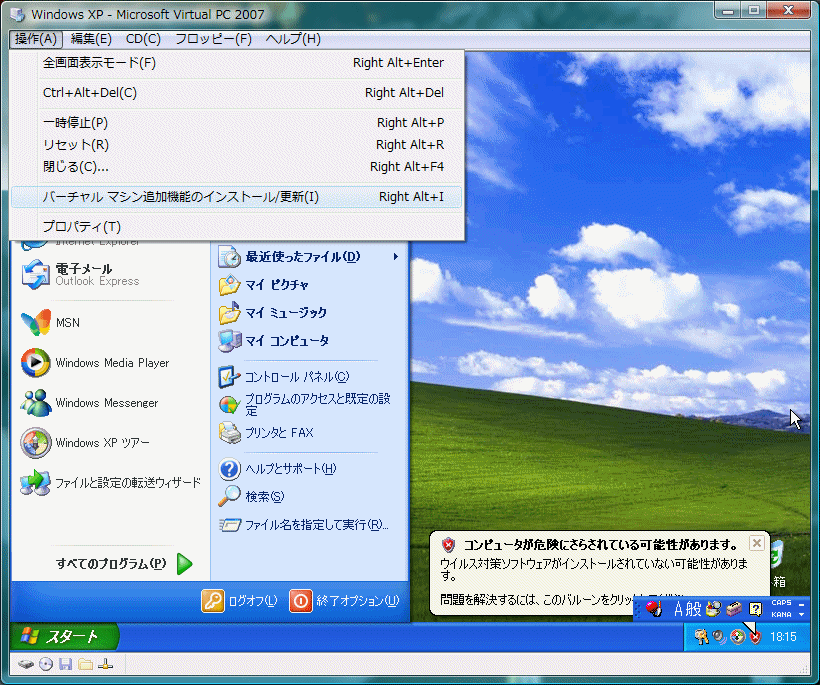This screenshot has width=820, height=685.
Task: Click the スタート button
Action: pyautogui.click(x=64, y=636)
